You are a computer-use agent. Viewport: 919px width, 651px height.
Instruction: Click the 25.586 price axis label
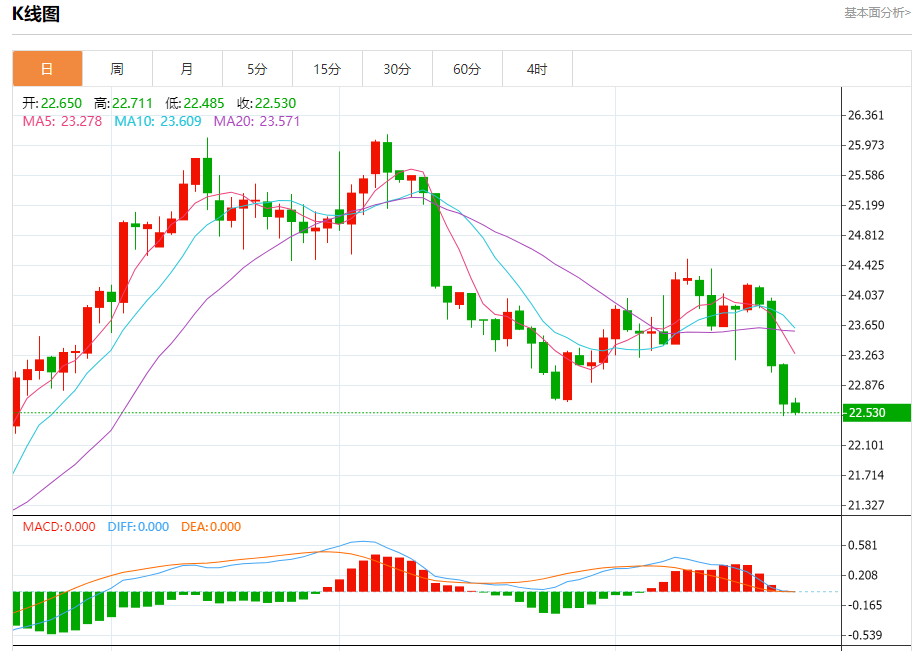pos(866,175)
